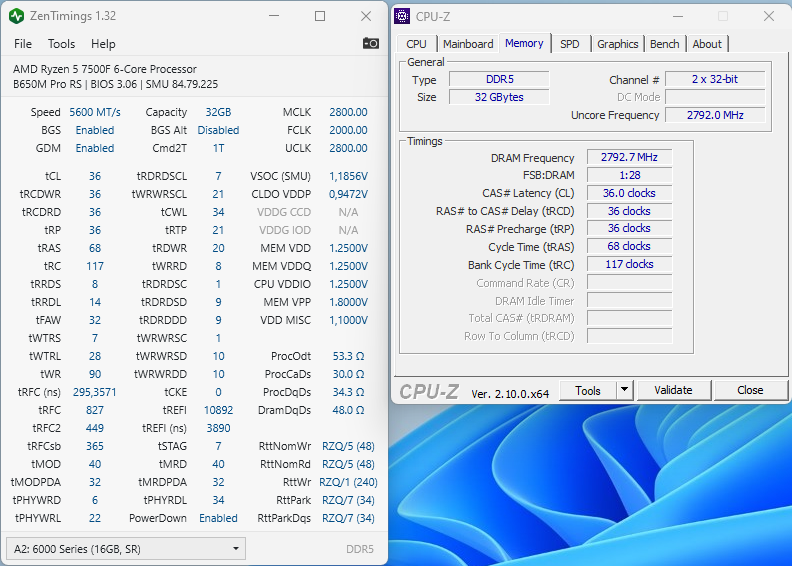Click the VDD MISC 1,1000V value
Screen dimensions: 792x566
pyautogui.click(x=348, y=321)
